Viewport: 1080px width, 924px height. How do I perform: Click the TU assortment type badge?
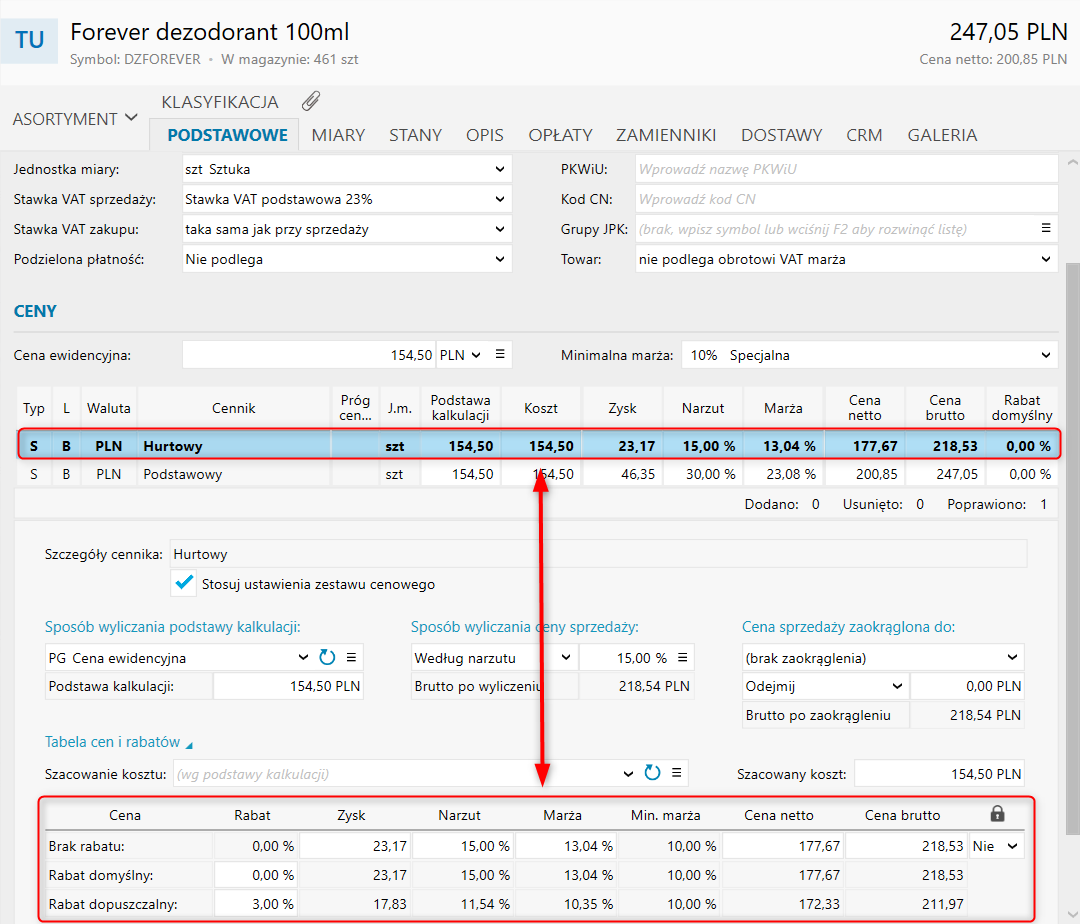click(x=30, y=40)
